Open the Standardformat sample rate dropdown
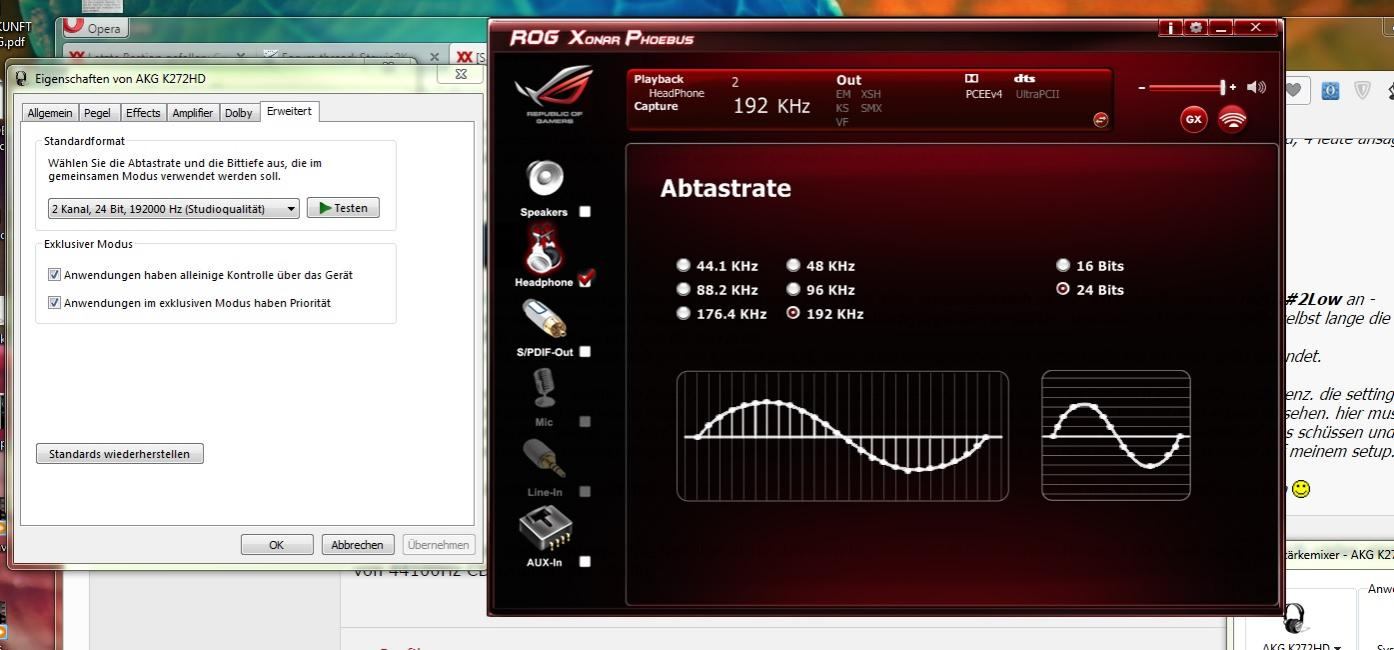Image resolution: width=1394 pixels, height=650 pixels. pos(174,208)
